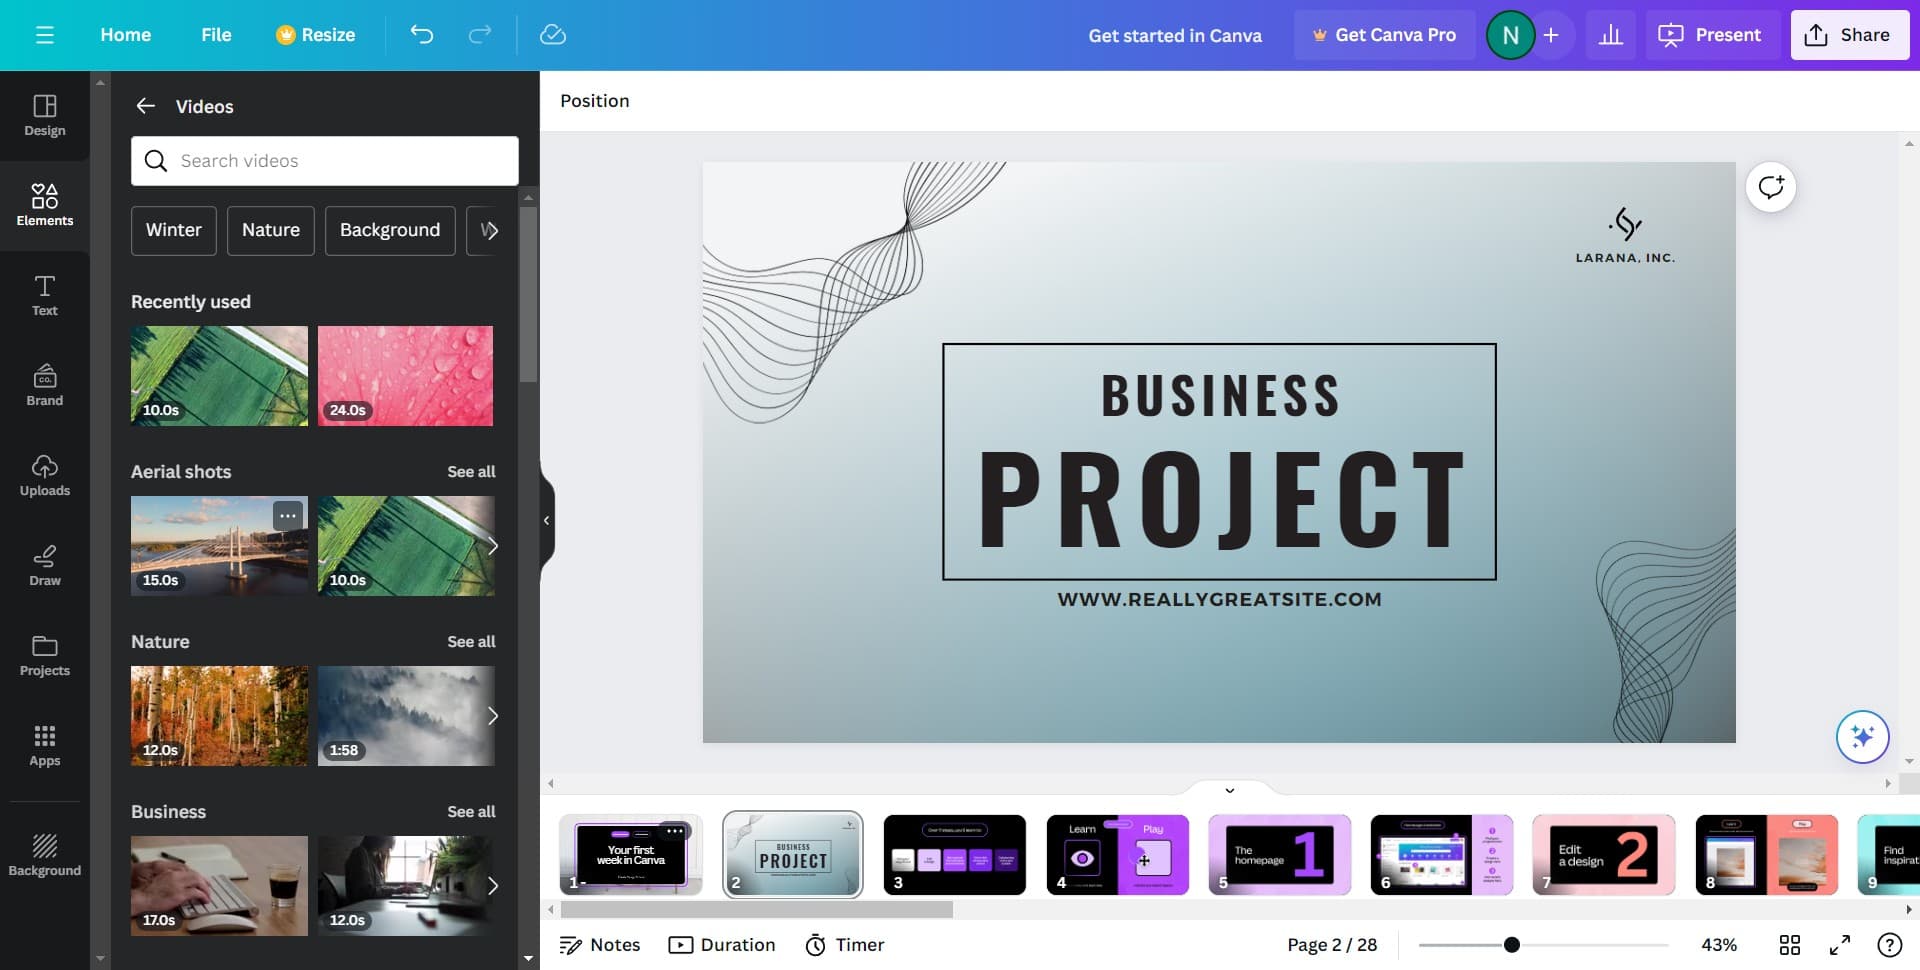Adjust the zoom slider handle
The height and width of the screenshot is (970, 1920).
[1512, 945]
